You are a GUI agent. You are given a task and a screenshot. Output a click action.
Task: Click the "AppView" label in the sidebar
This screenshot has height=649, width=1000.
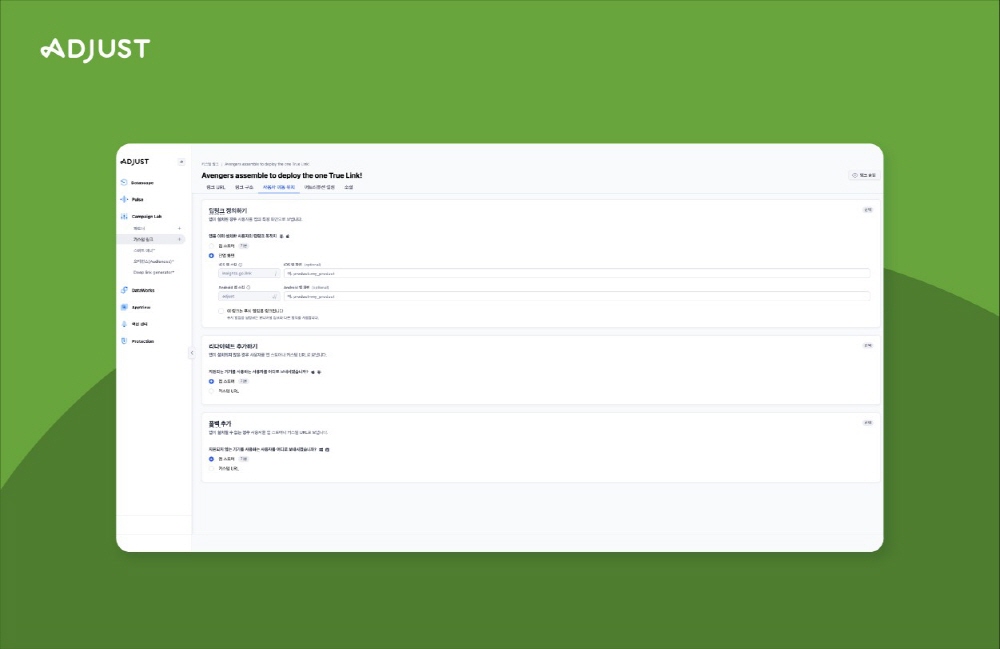(141, 307)
